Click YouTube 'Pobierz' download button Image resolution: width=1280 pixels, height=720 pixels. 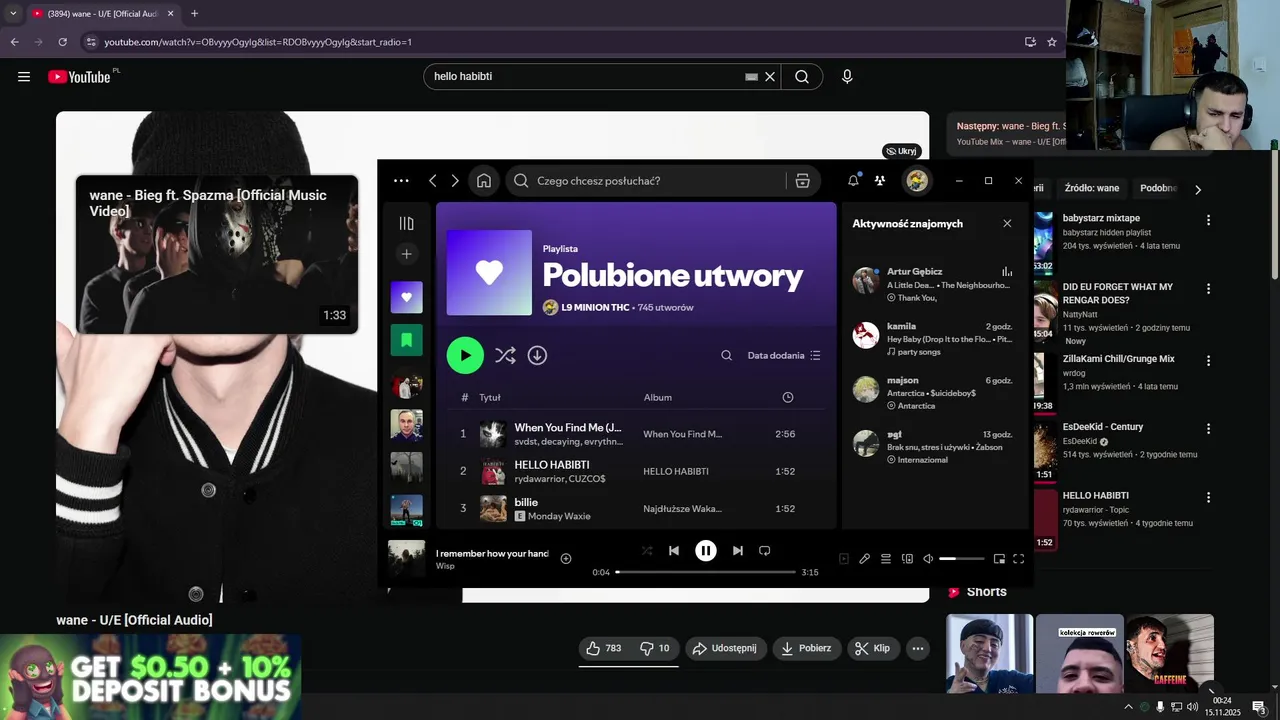(x=807, y=649)
